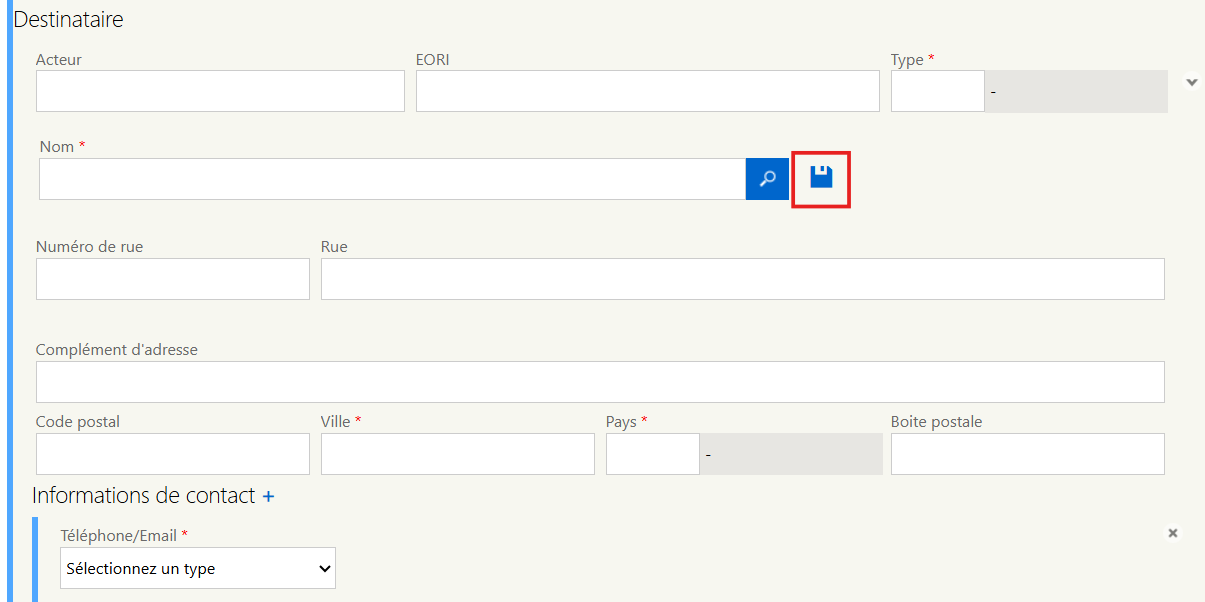
Task: Click into the Nom text field
Action: [x=392, y=179]
